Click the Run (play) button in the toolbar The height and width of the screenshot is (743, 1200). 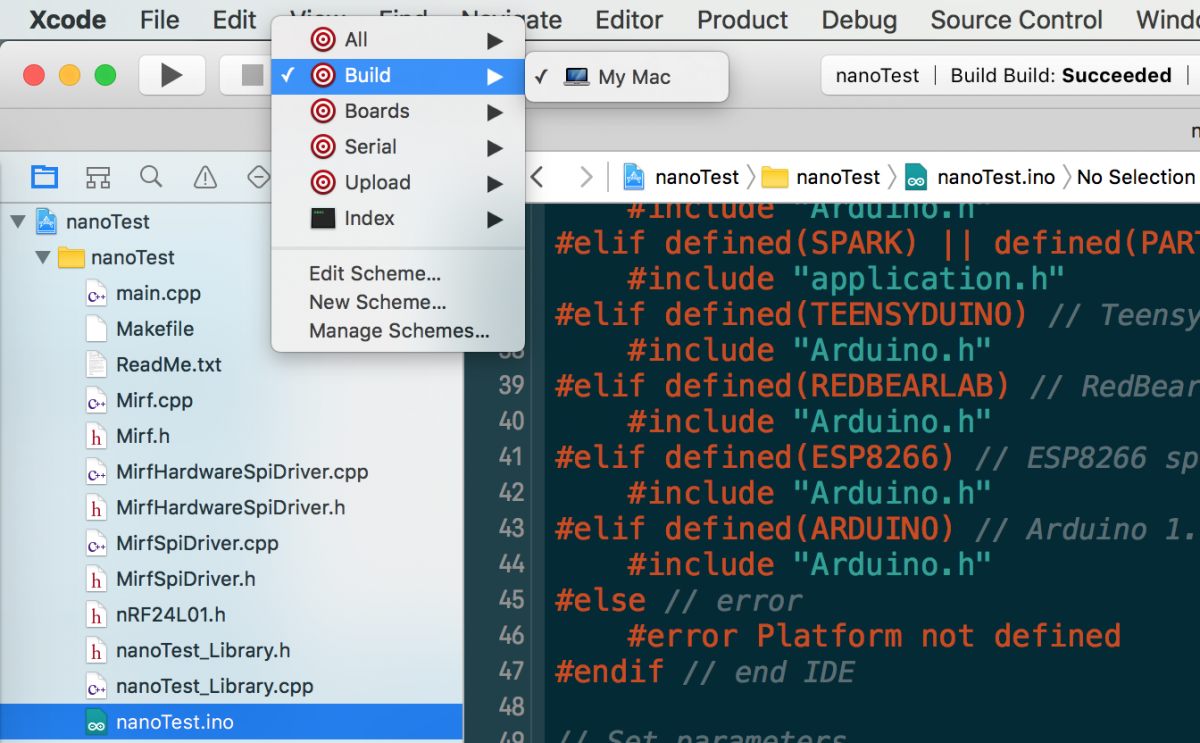click(x=172, y=75)
